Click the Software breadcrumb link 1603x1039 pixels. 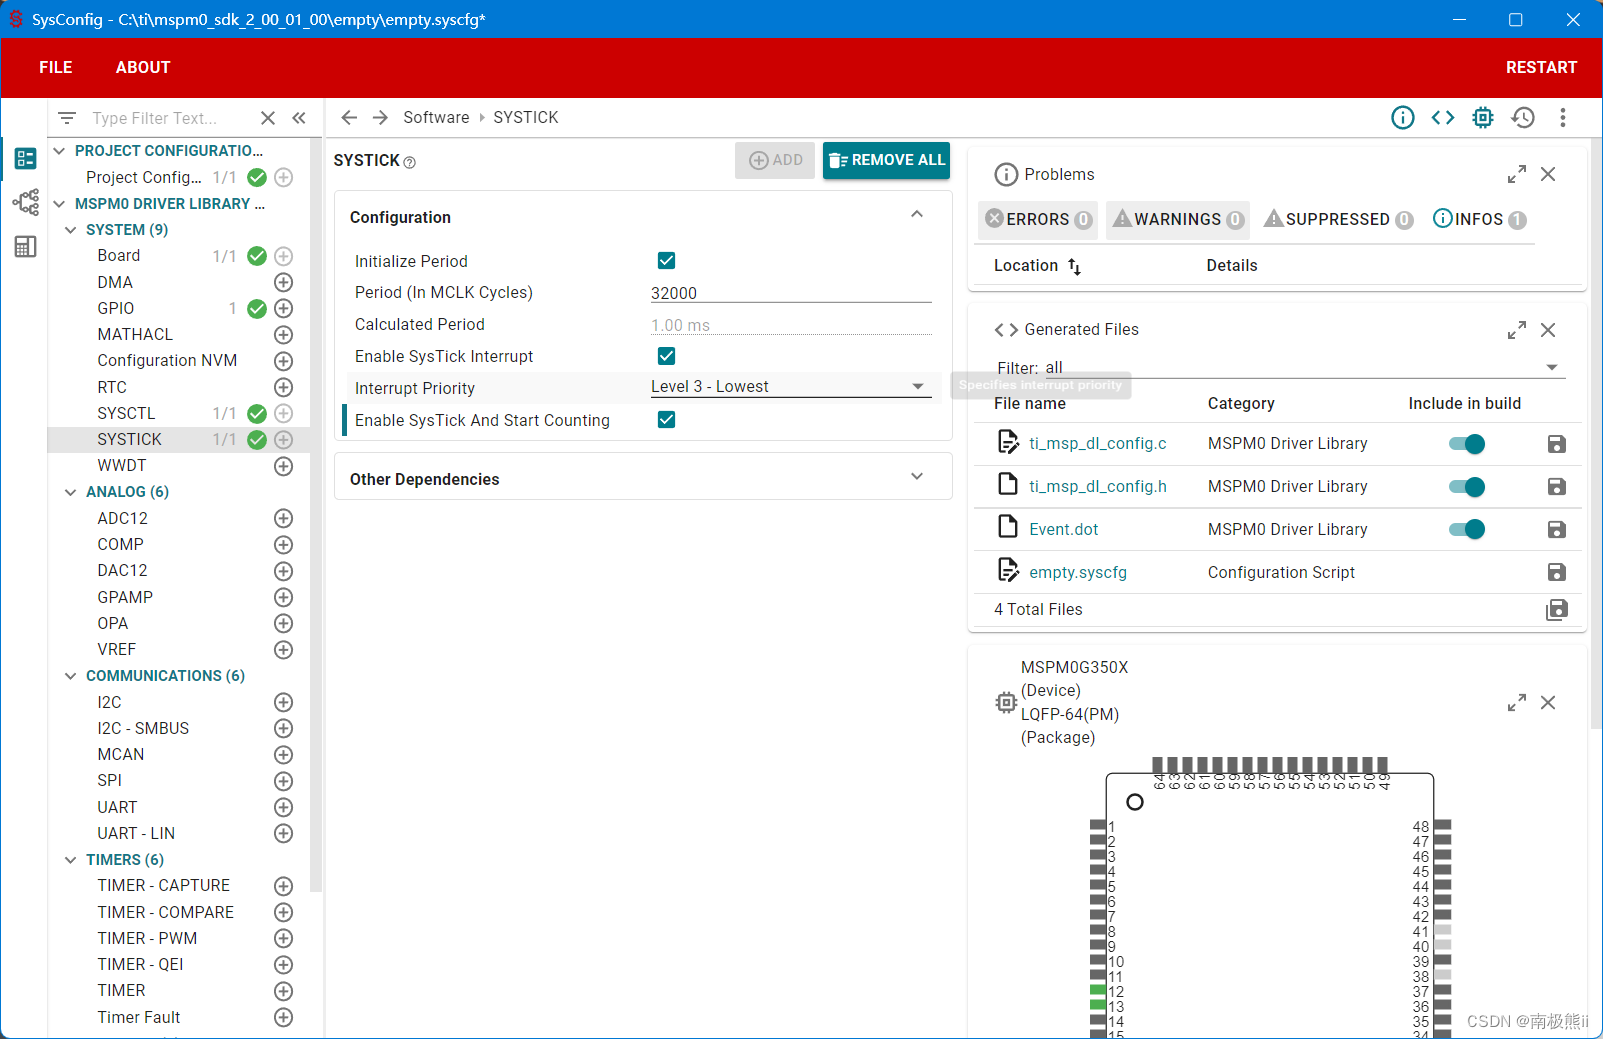[x=436, y=118]
